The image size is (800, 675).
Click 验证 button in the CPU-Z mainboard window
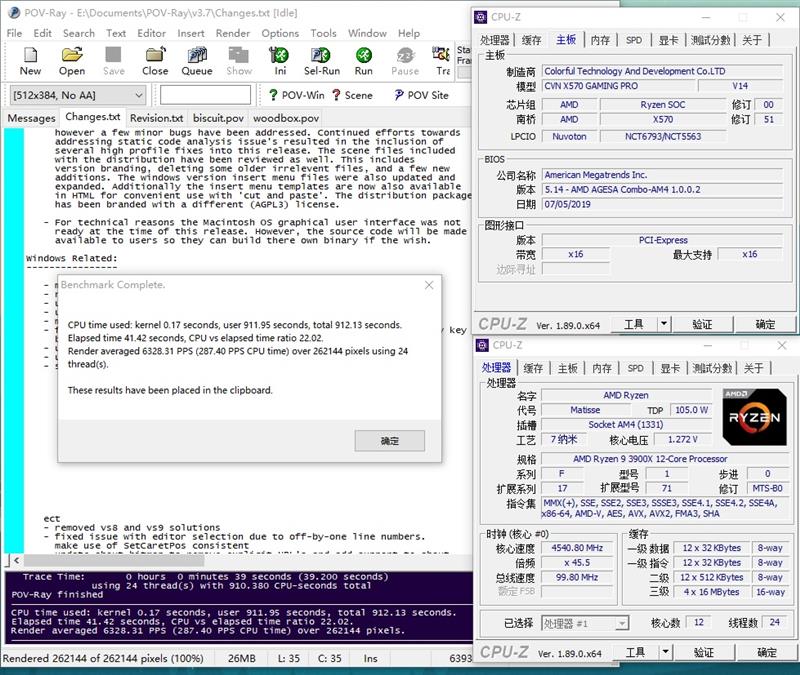tap(702, 324)
